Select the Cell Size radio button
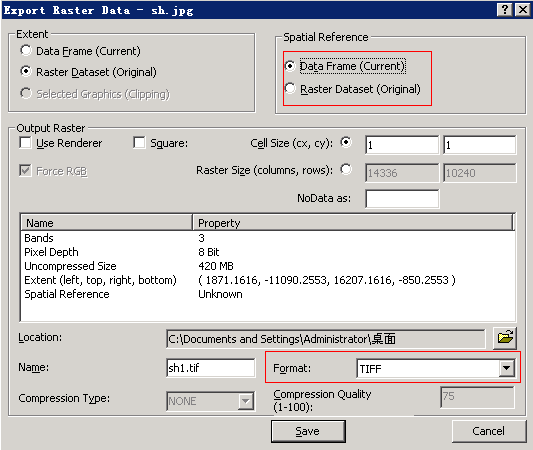533x450 pixels. tap(346, 142)
